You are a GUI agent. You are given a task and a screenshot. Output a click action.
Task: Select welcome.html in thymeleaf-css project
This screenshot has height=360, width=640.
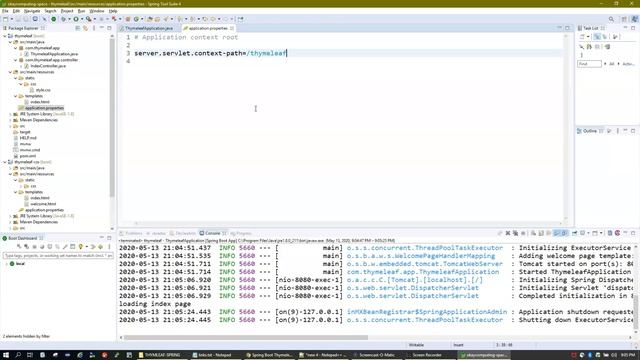(43, 204)
